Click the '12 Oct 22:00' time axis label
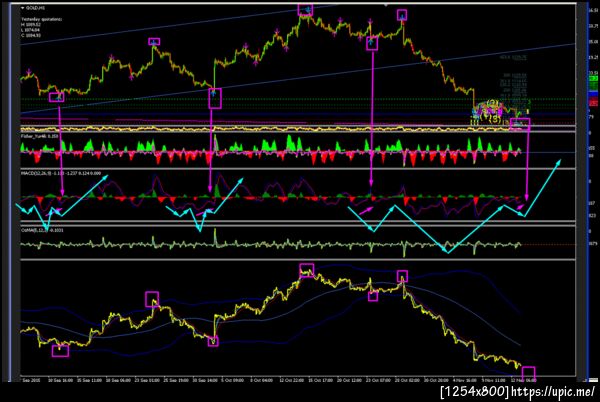This screenshot has height=402, width=600. 292,381
